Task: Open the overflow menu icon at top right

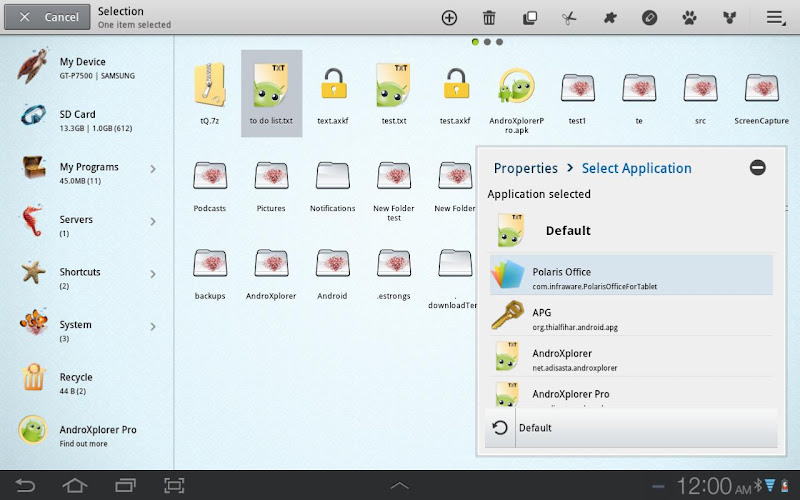Action: [x=776, y=18]
